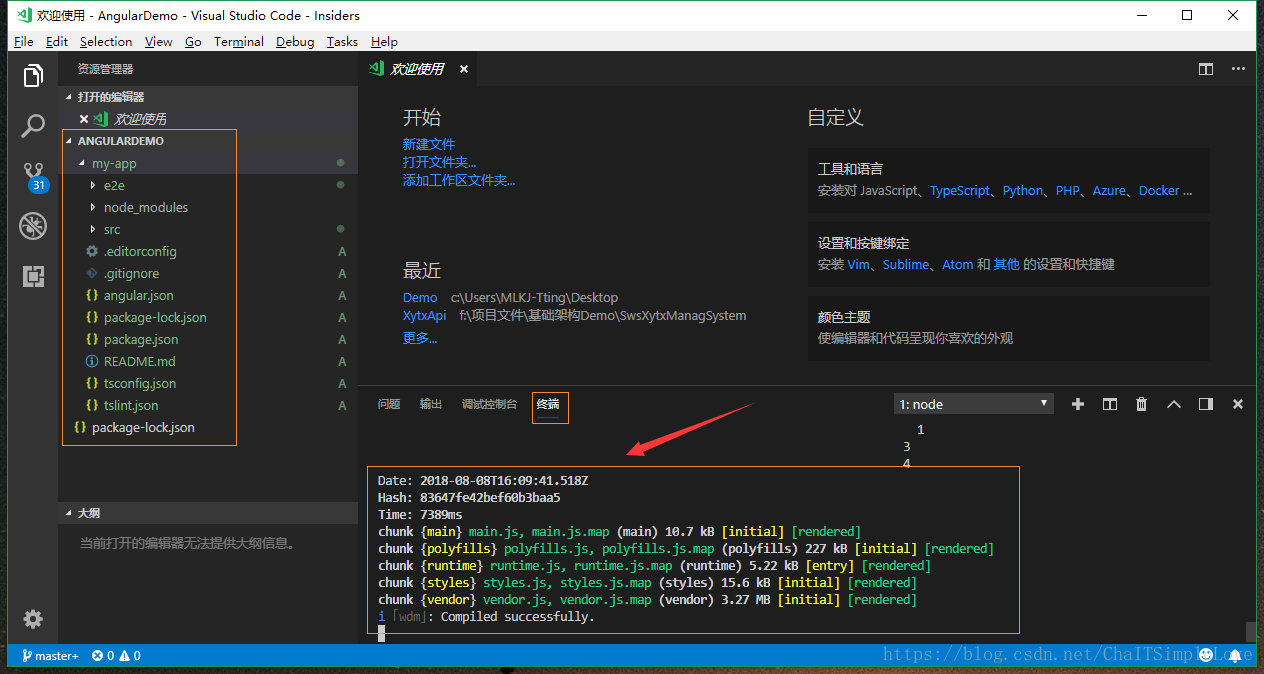This screenshot has width=1264, height=674.
Task: Open the Explorer view in activity bar
Action: [33, 76]
